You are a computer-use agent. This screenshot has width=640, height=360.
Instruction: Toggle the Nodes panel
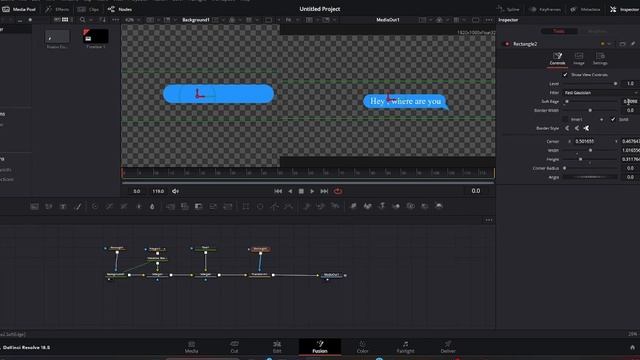coord(120,9)
